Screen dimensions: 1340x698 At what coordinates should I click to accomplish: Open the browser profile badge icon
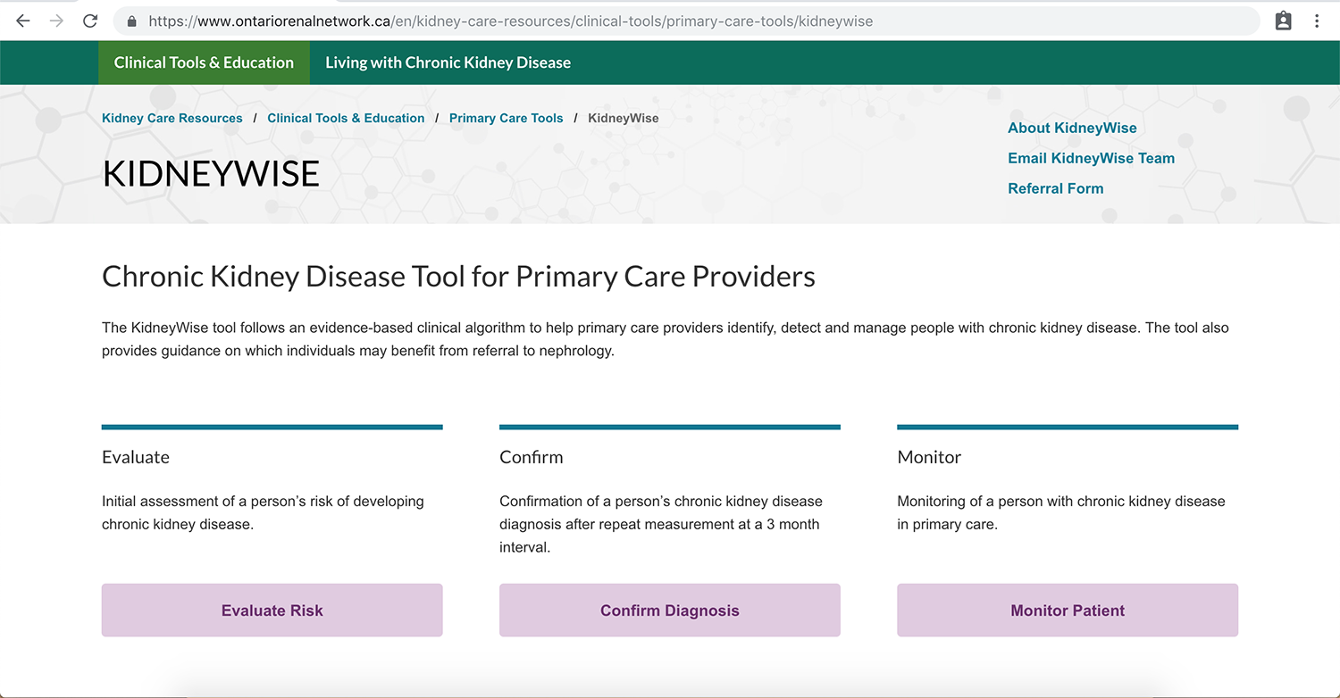[1283, 19]
